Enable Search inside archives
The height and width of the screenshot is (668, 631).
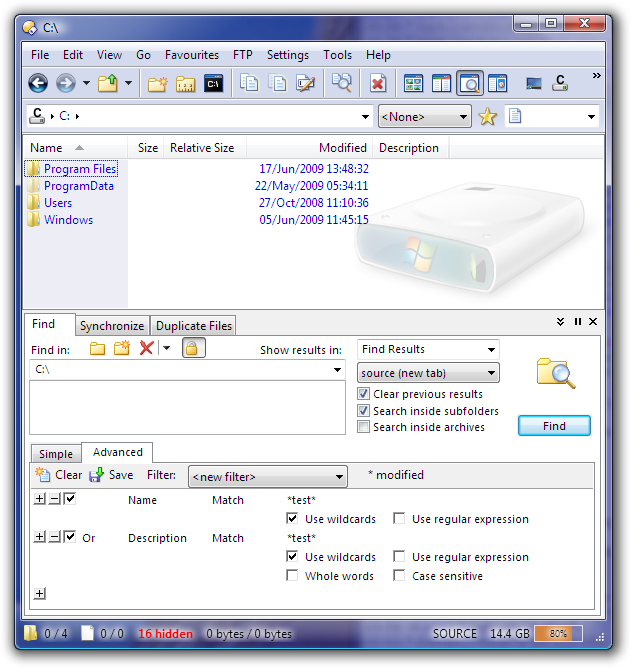[364, 427]
